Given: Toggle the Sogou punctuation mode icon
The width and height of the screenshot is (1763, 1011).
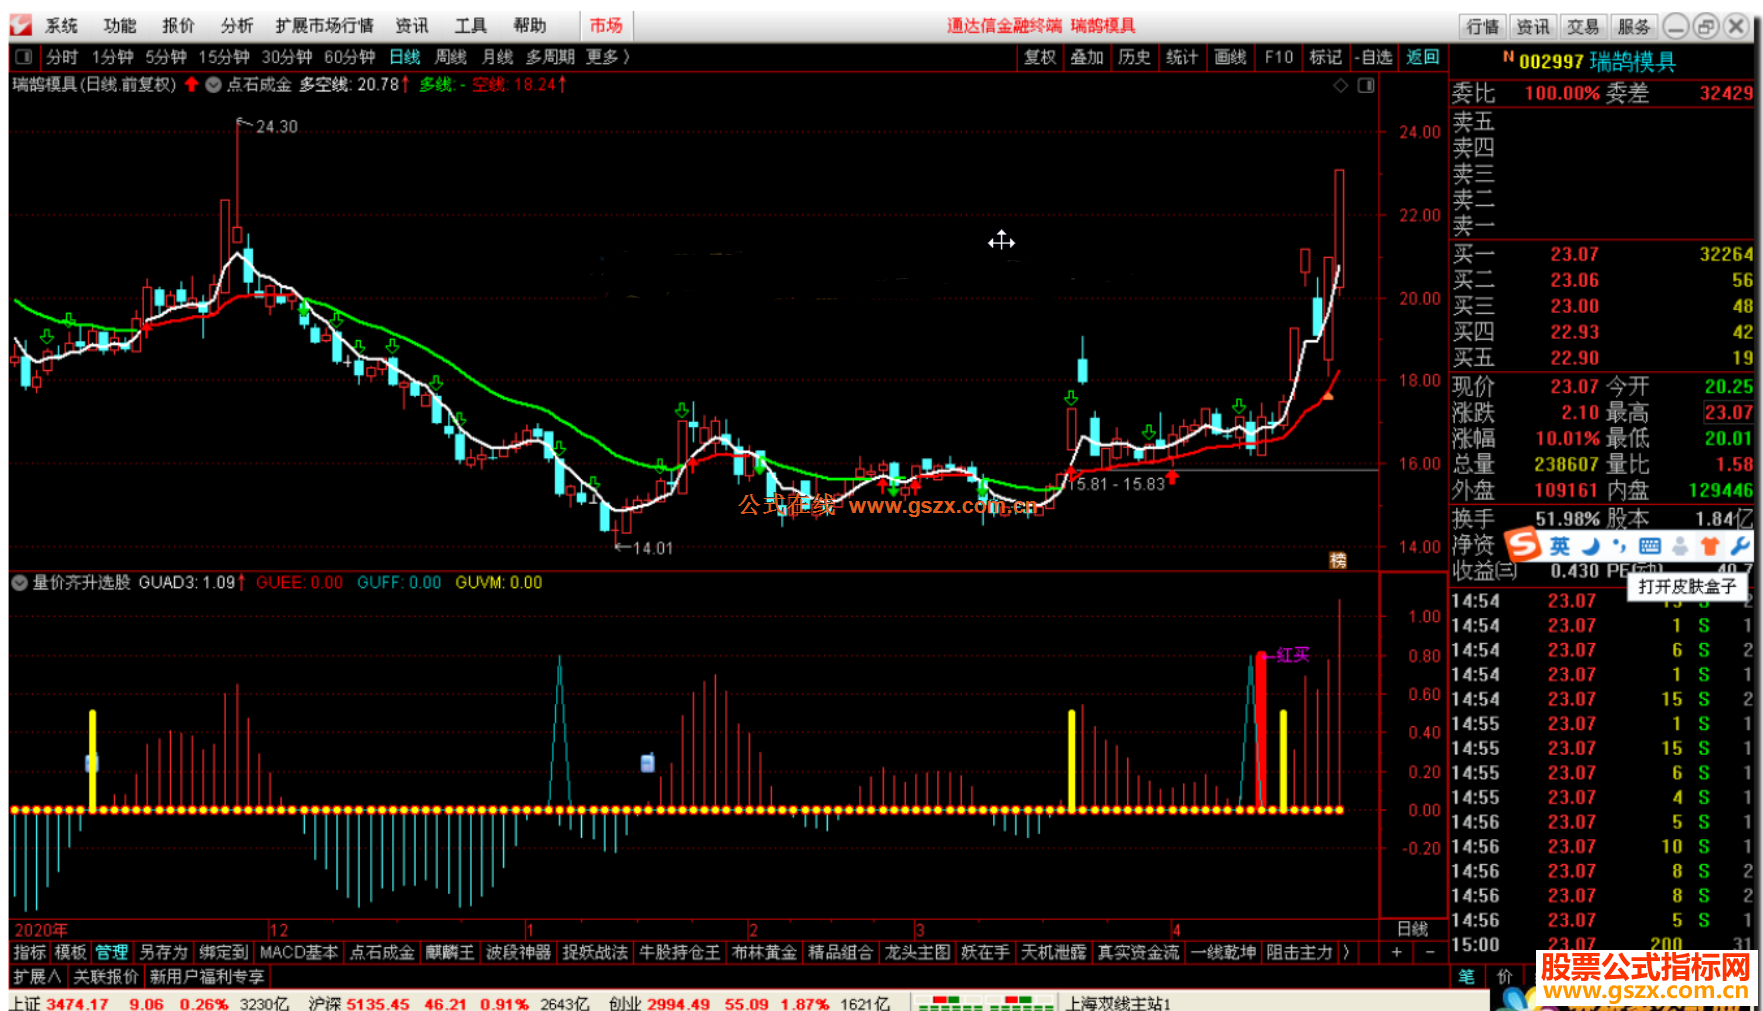Looking at the screenshot, I should coord(1619,546).
